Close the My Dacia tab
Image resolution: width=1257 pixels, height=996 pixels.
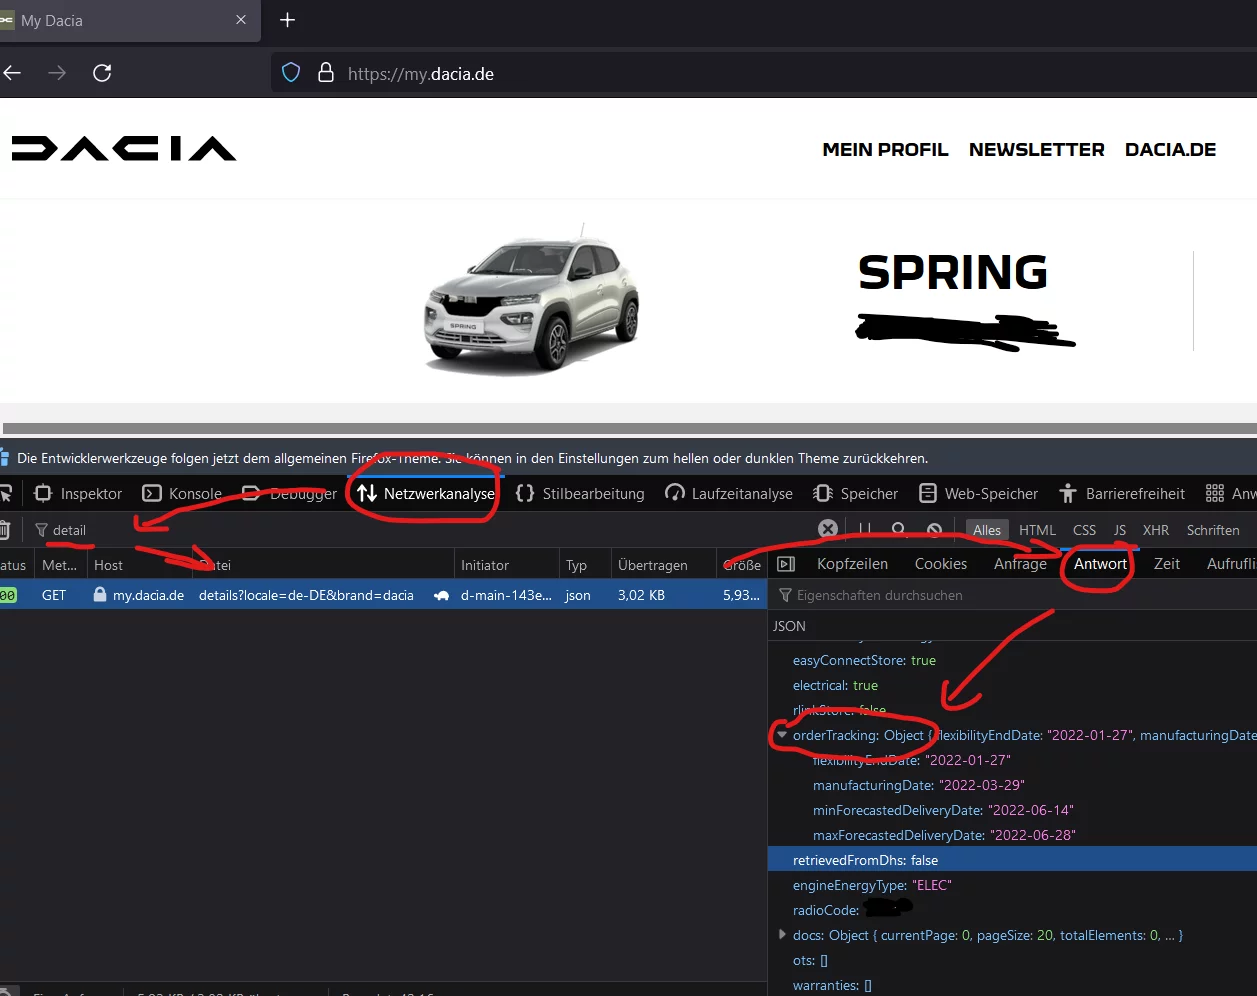[x=241, y=20]
